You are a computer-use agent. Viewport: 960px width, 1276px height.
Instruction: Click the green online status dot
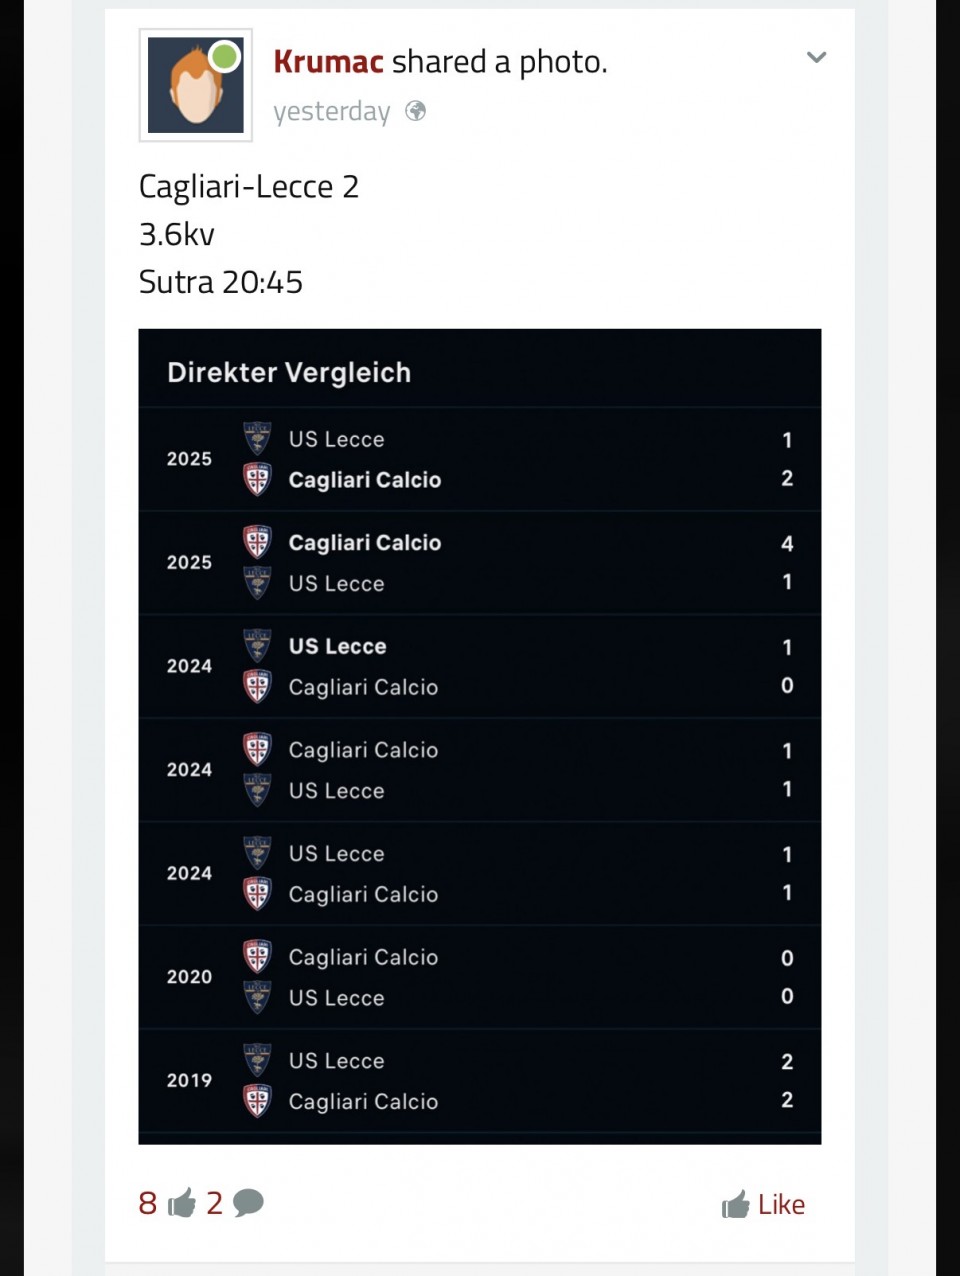click(x=225, y=56)
